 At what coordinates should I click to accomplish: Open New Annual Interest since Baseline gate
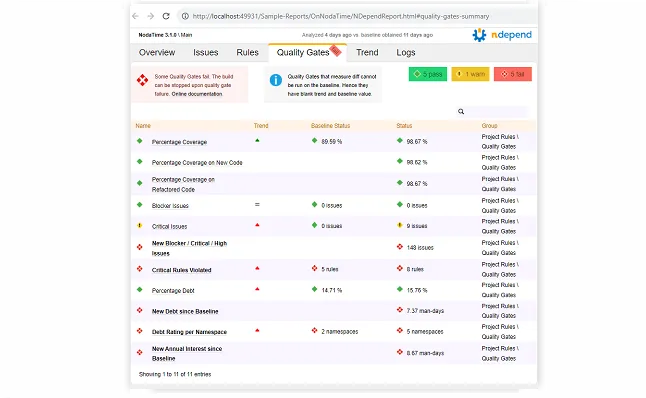click(187, 354)
